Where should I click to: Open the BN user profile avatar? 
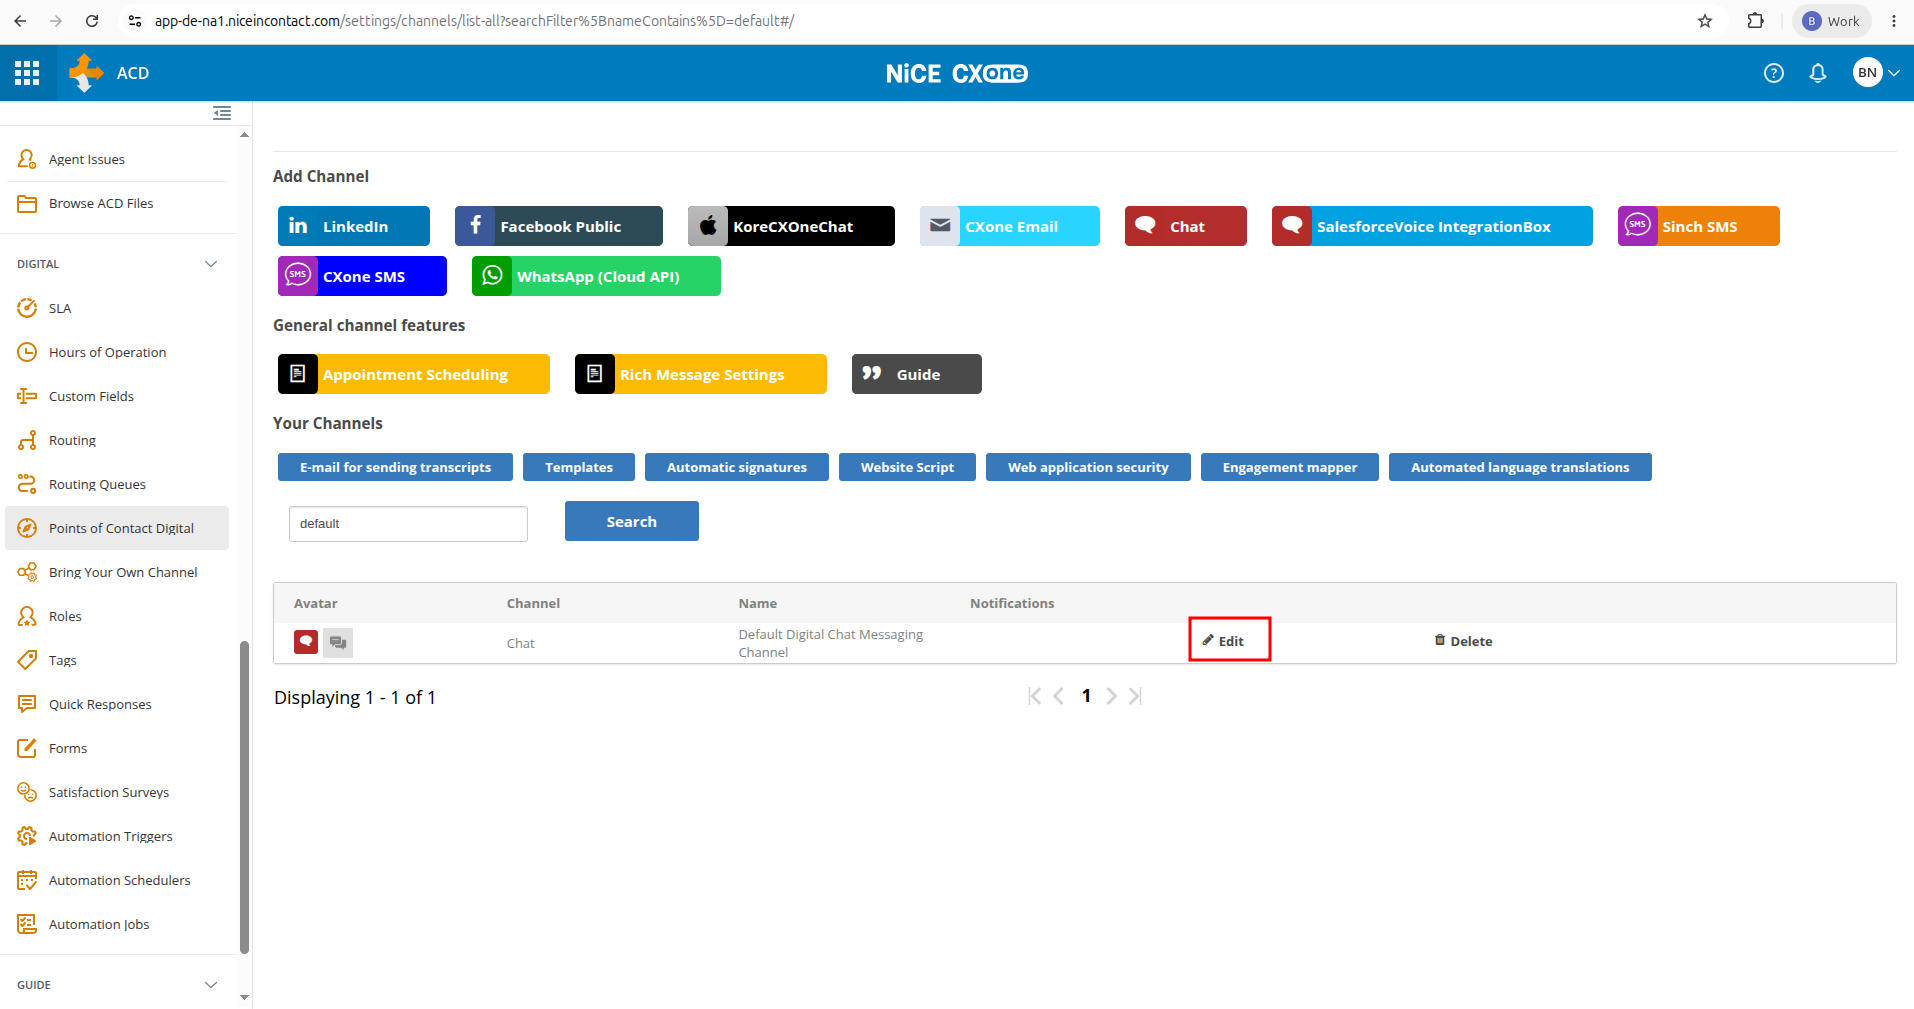tap(1867, 73)
